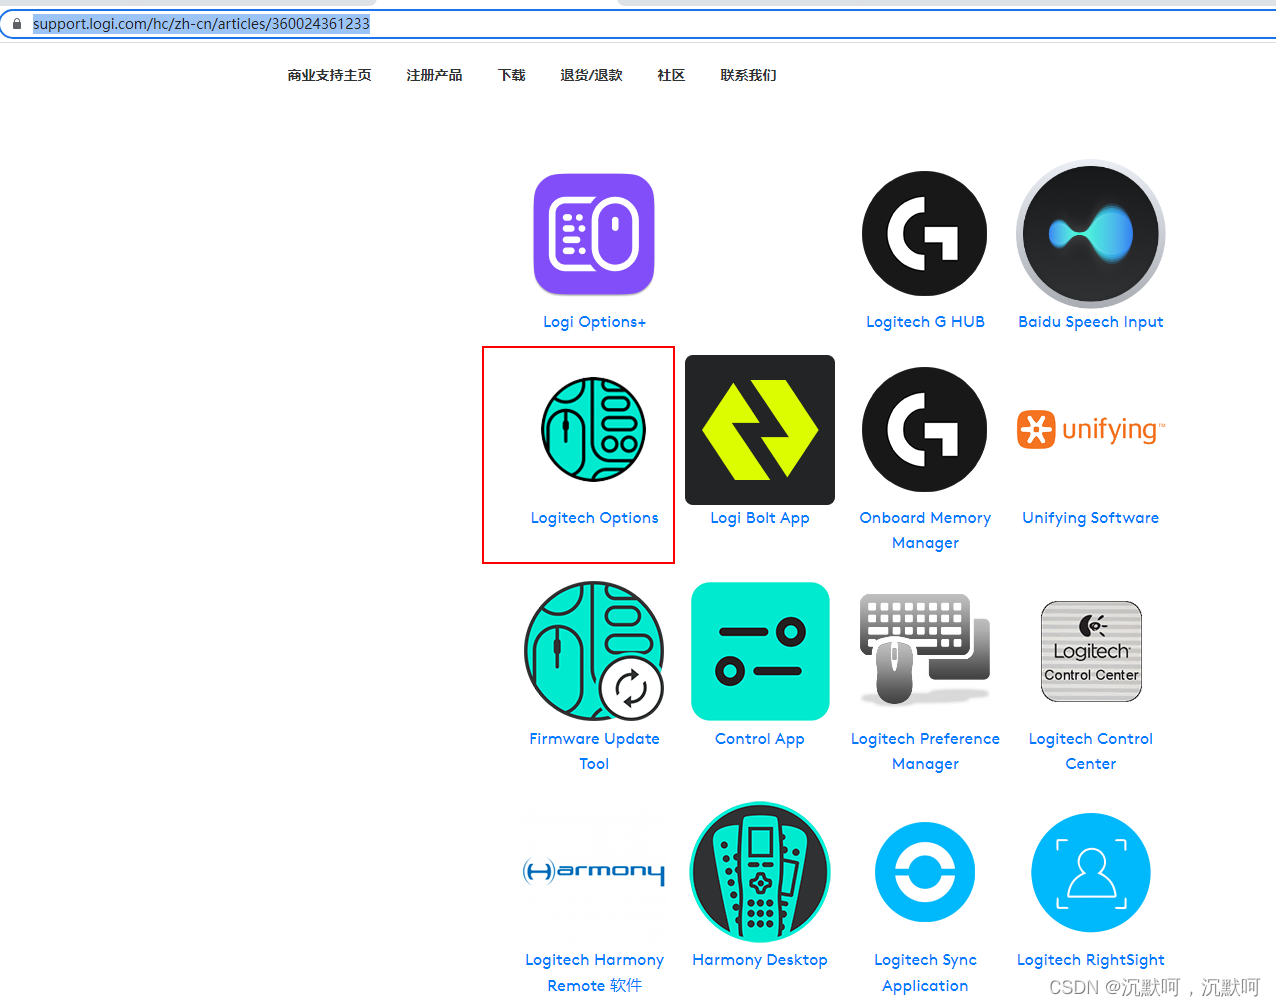Viewport: 1276px width, 1006px height.
Task: Follow the Logitech Sync Application link
Action: point(925,972)
